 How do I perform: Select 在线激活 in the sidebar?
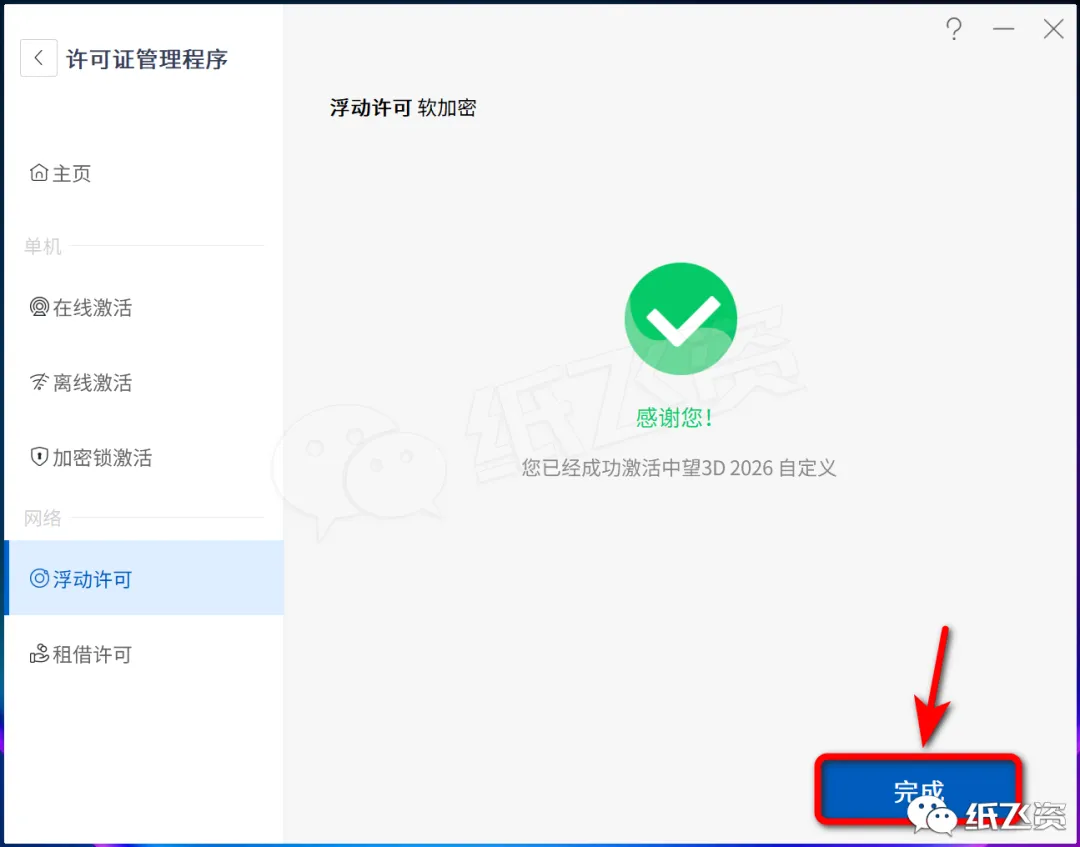(143, 307)
